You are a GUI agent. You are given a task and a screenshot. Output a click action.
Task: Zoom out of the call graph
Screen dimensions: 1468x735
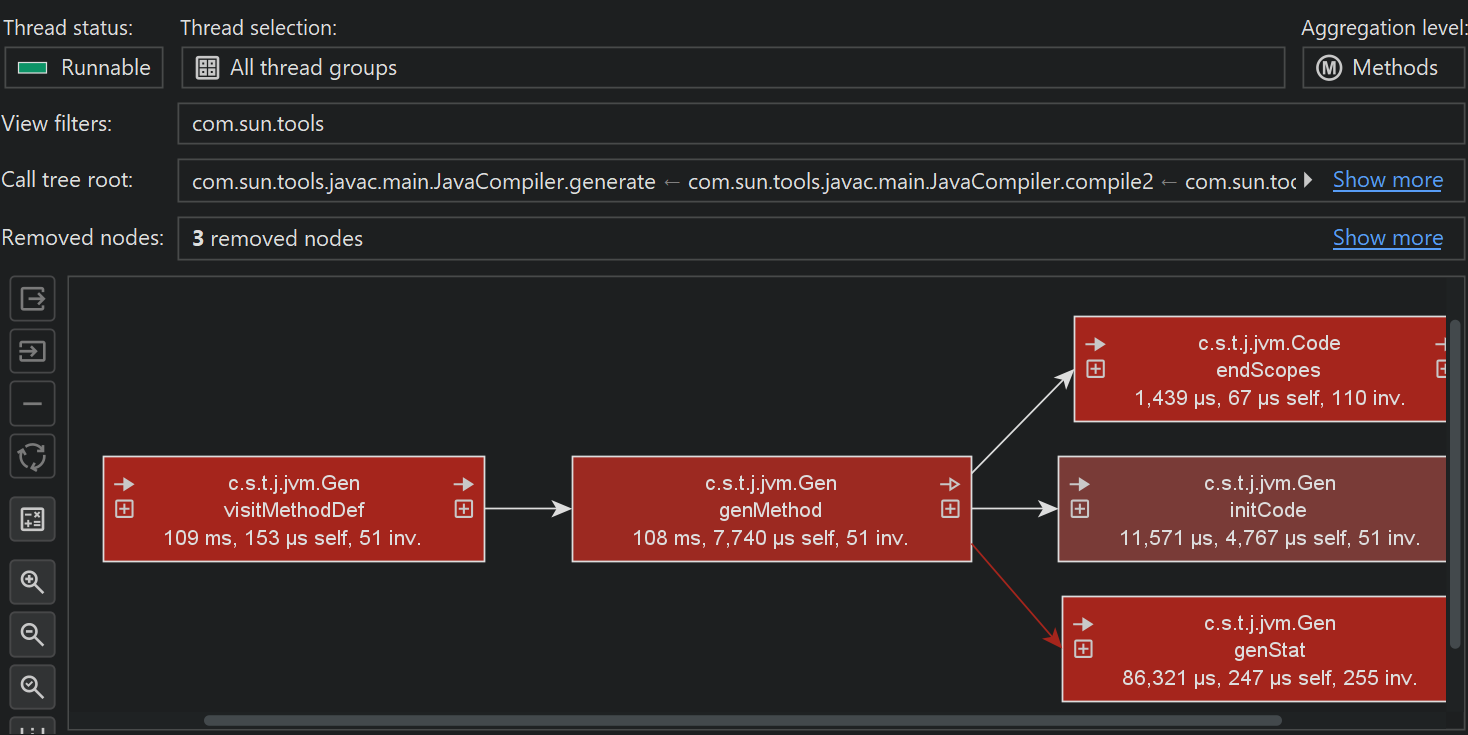click(x=32, y=634)
